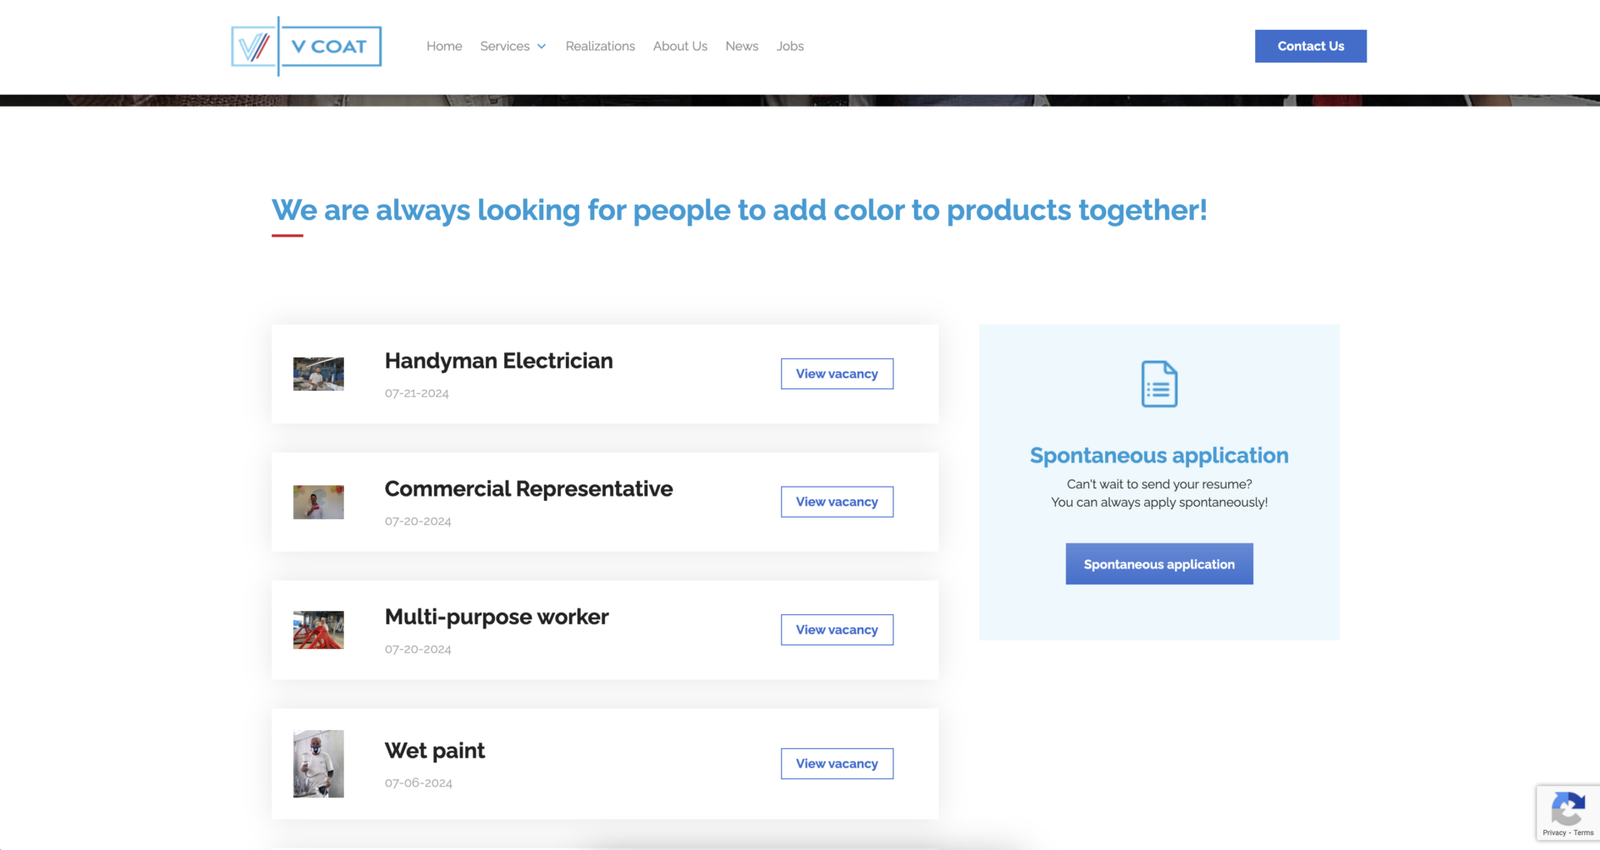Click the Contact Us button
The image size is (1600, 850).
pyautogui.click(x=1311, y=46)
